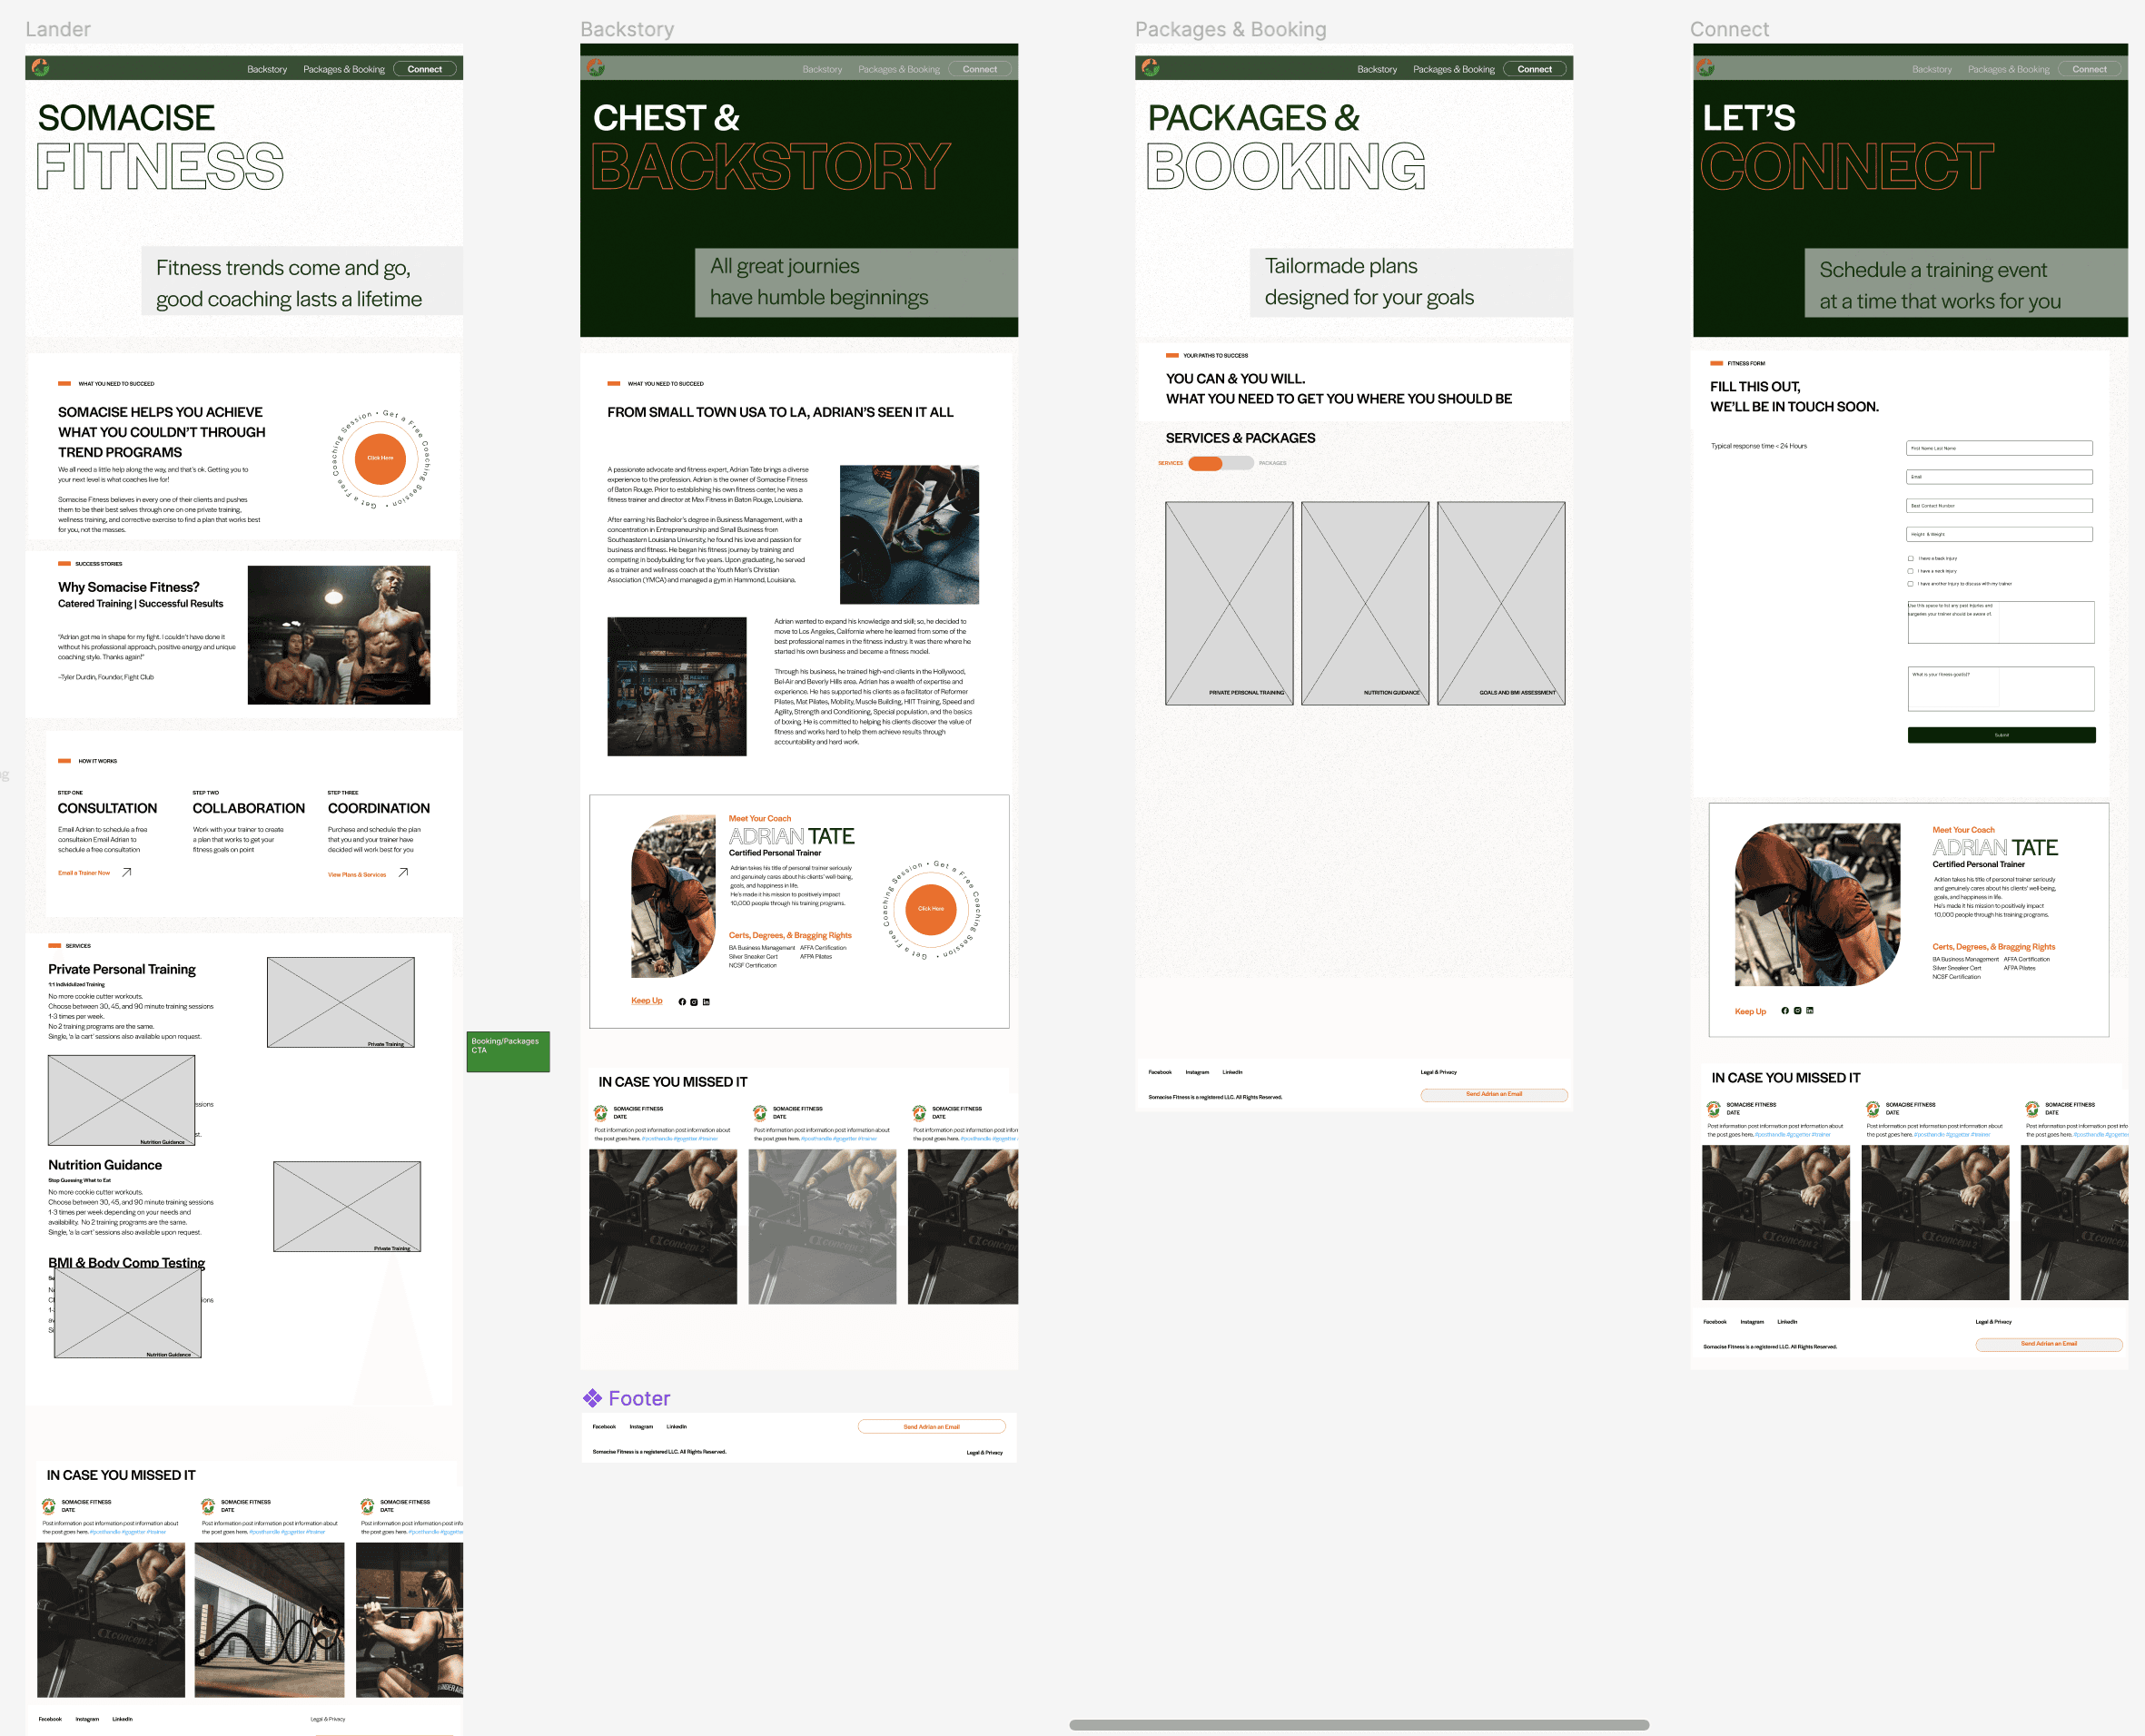Click LinkedIn icon in Connect page coach card

point(1809,1010)
